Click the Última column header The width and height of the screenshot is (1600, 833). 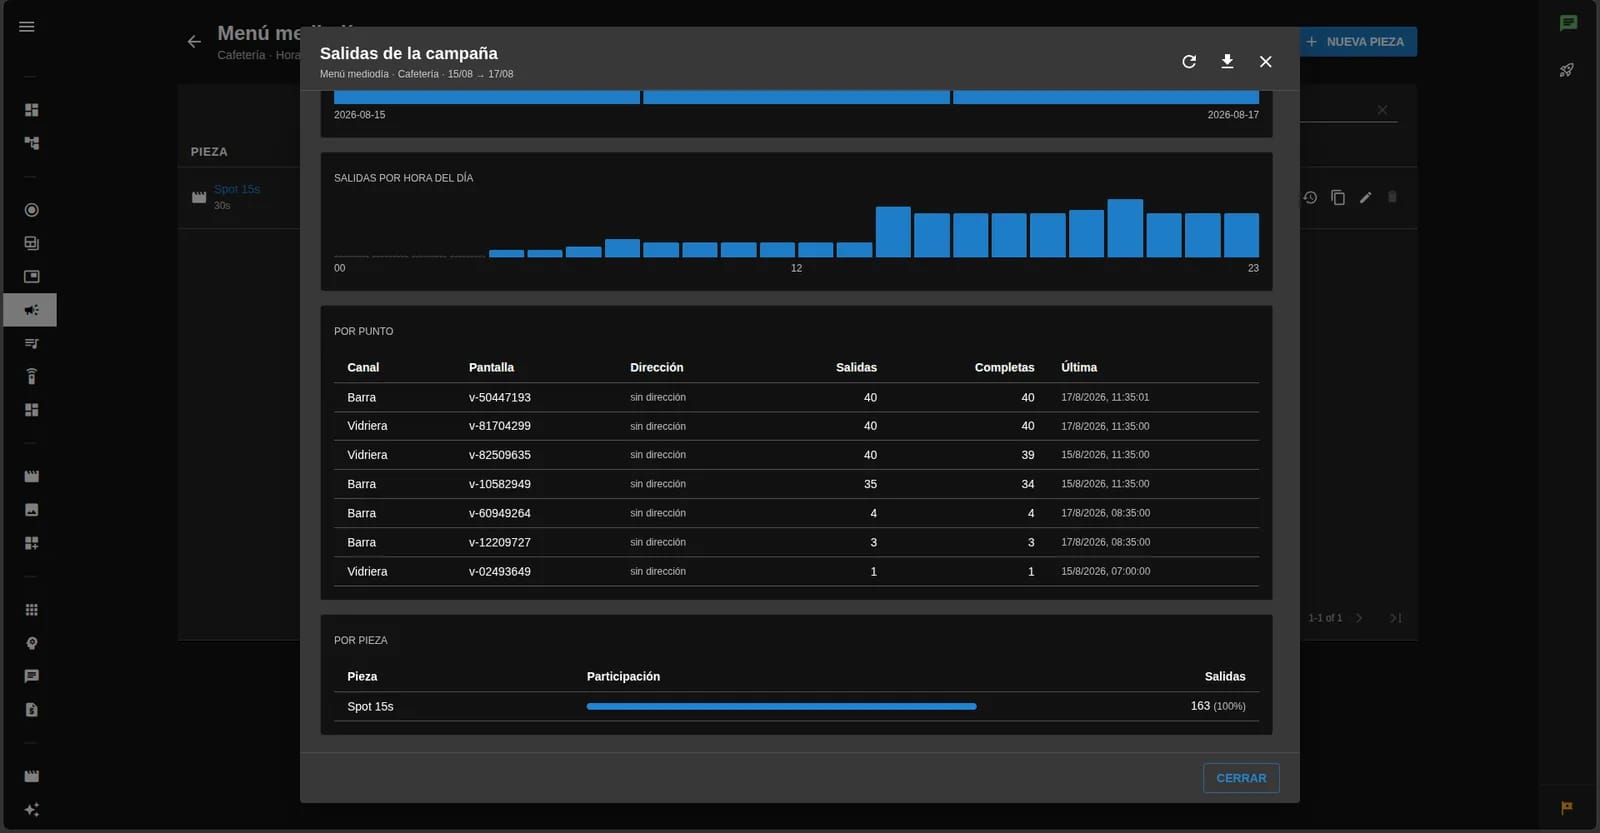(1079, 367)
